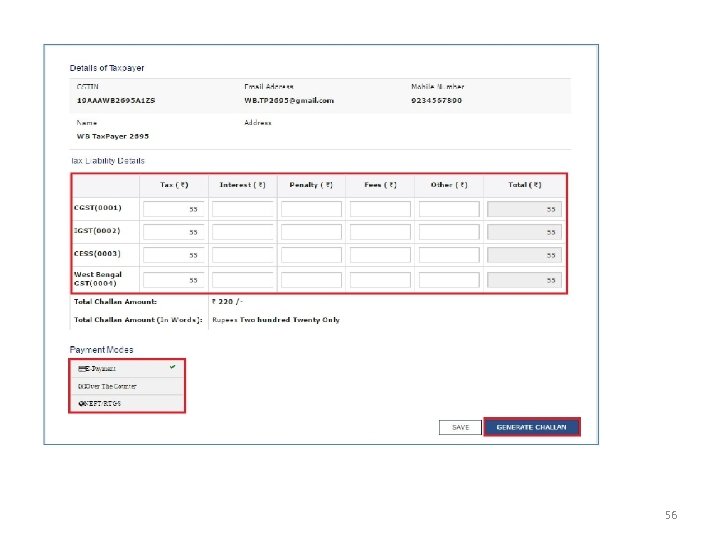Click the Interest (₹) column header
Image resolution: width=720 pixels, height=540 pixels.
coord(242,185)
